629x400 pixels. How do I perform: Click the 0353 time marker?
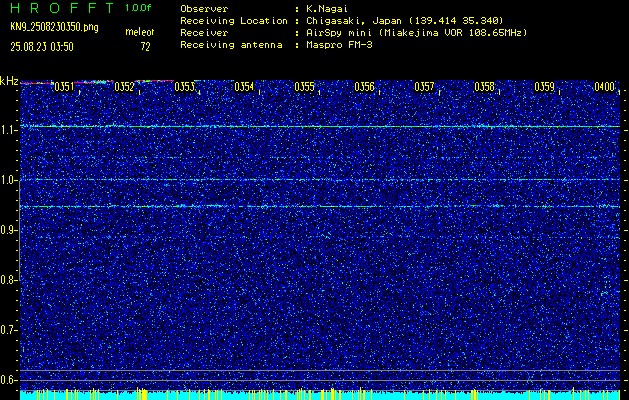[184, 87]
